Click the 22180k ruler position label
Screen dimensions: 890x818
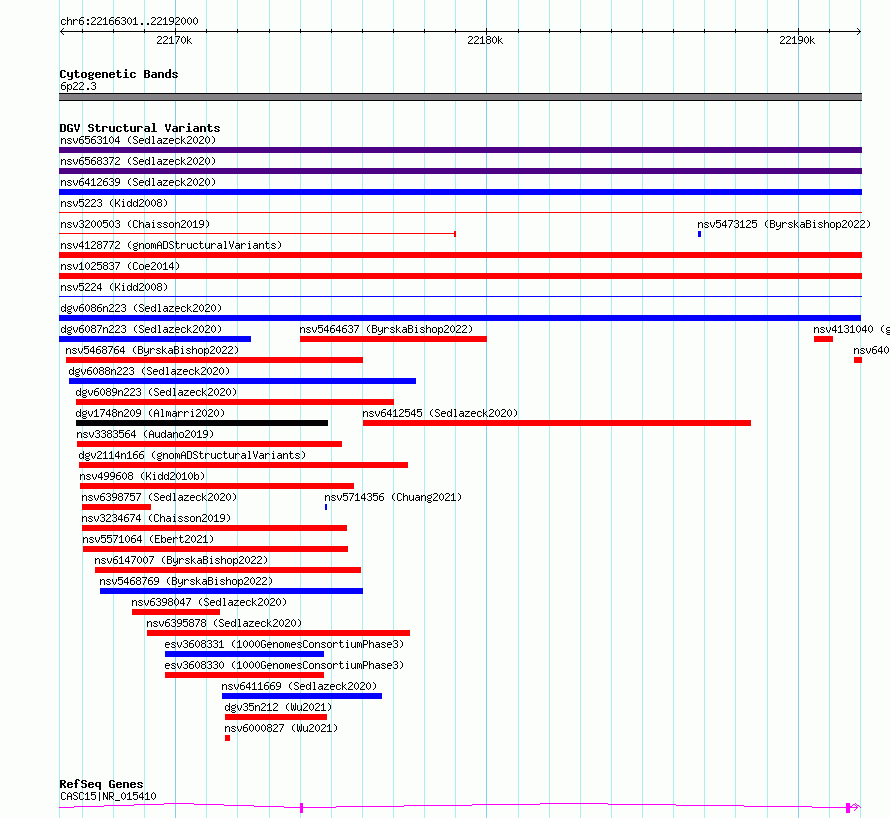(485, 40)
